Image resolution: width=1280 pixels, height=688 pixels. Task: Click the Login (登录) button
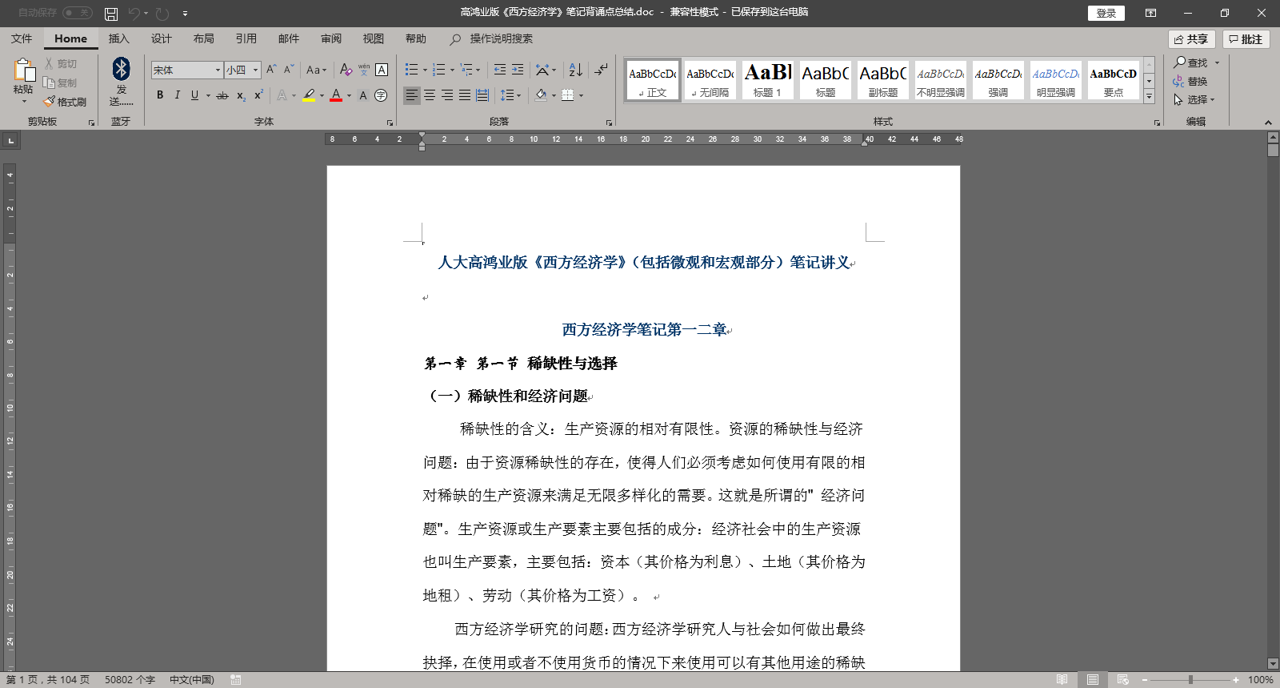(1106, 13)
